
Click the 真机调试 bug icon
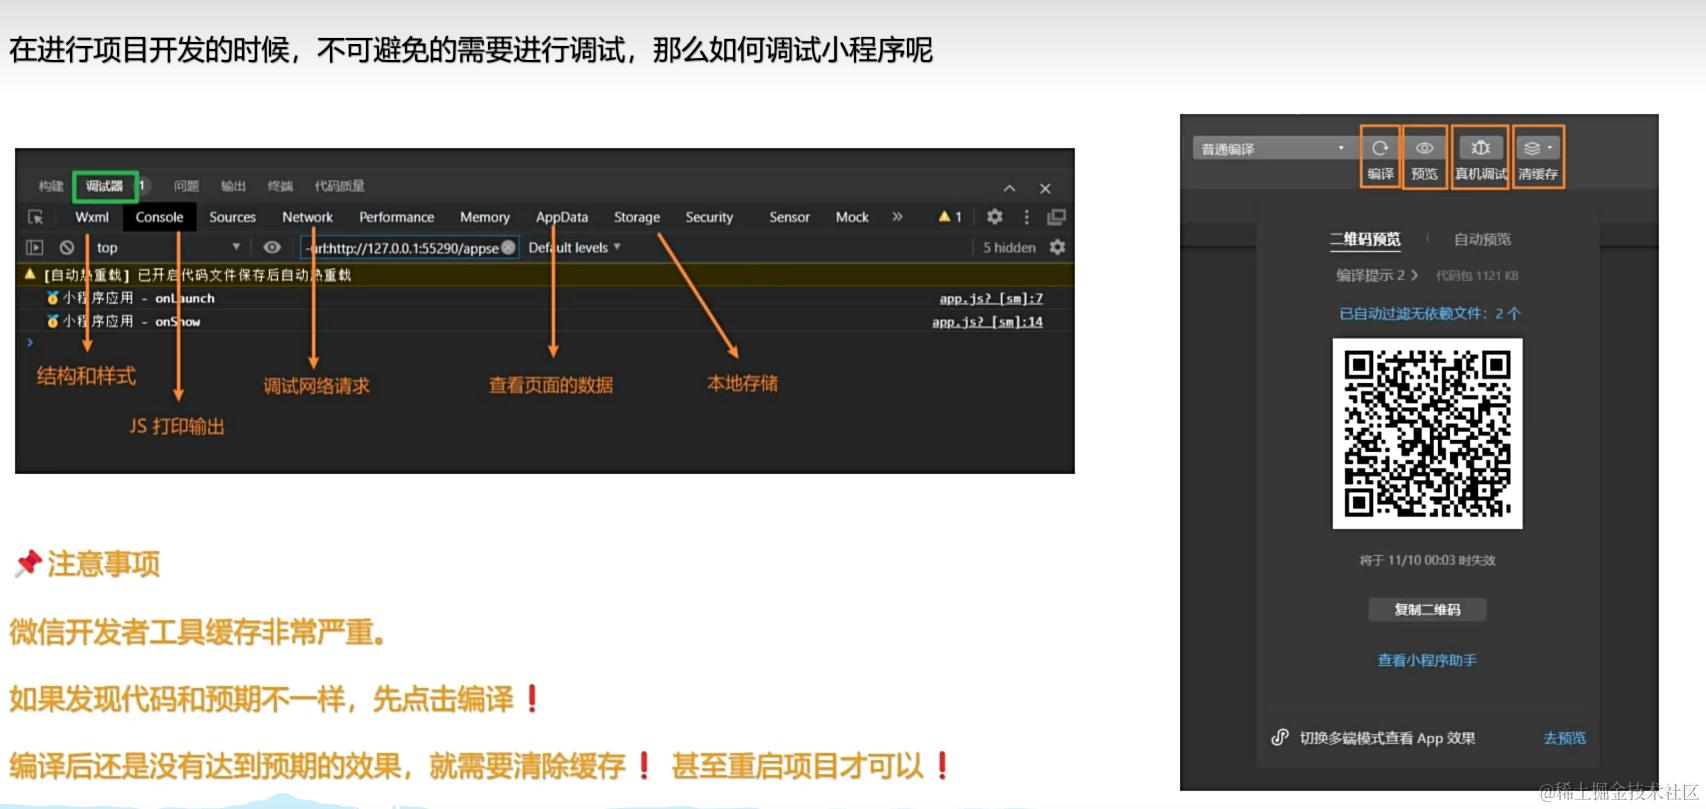pyautogui.click(x=1481, y=148)
